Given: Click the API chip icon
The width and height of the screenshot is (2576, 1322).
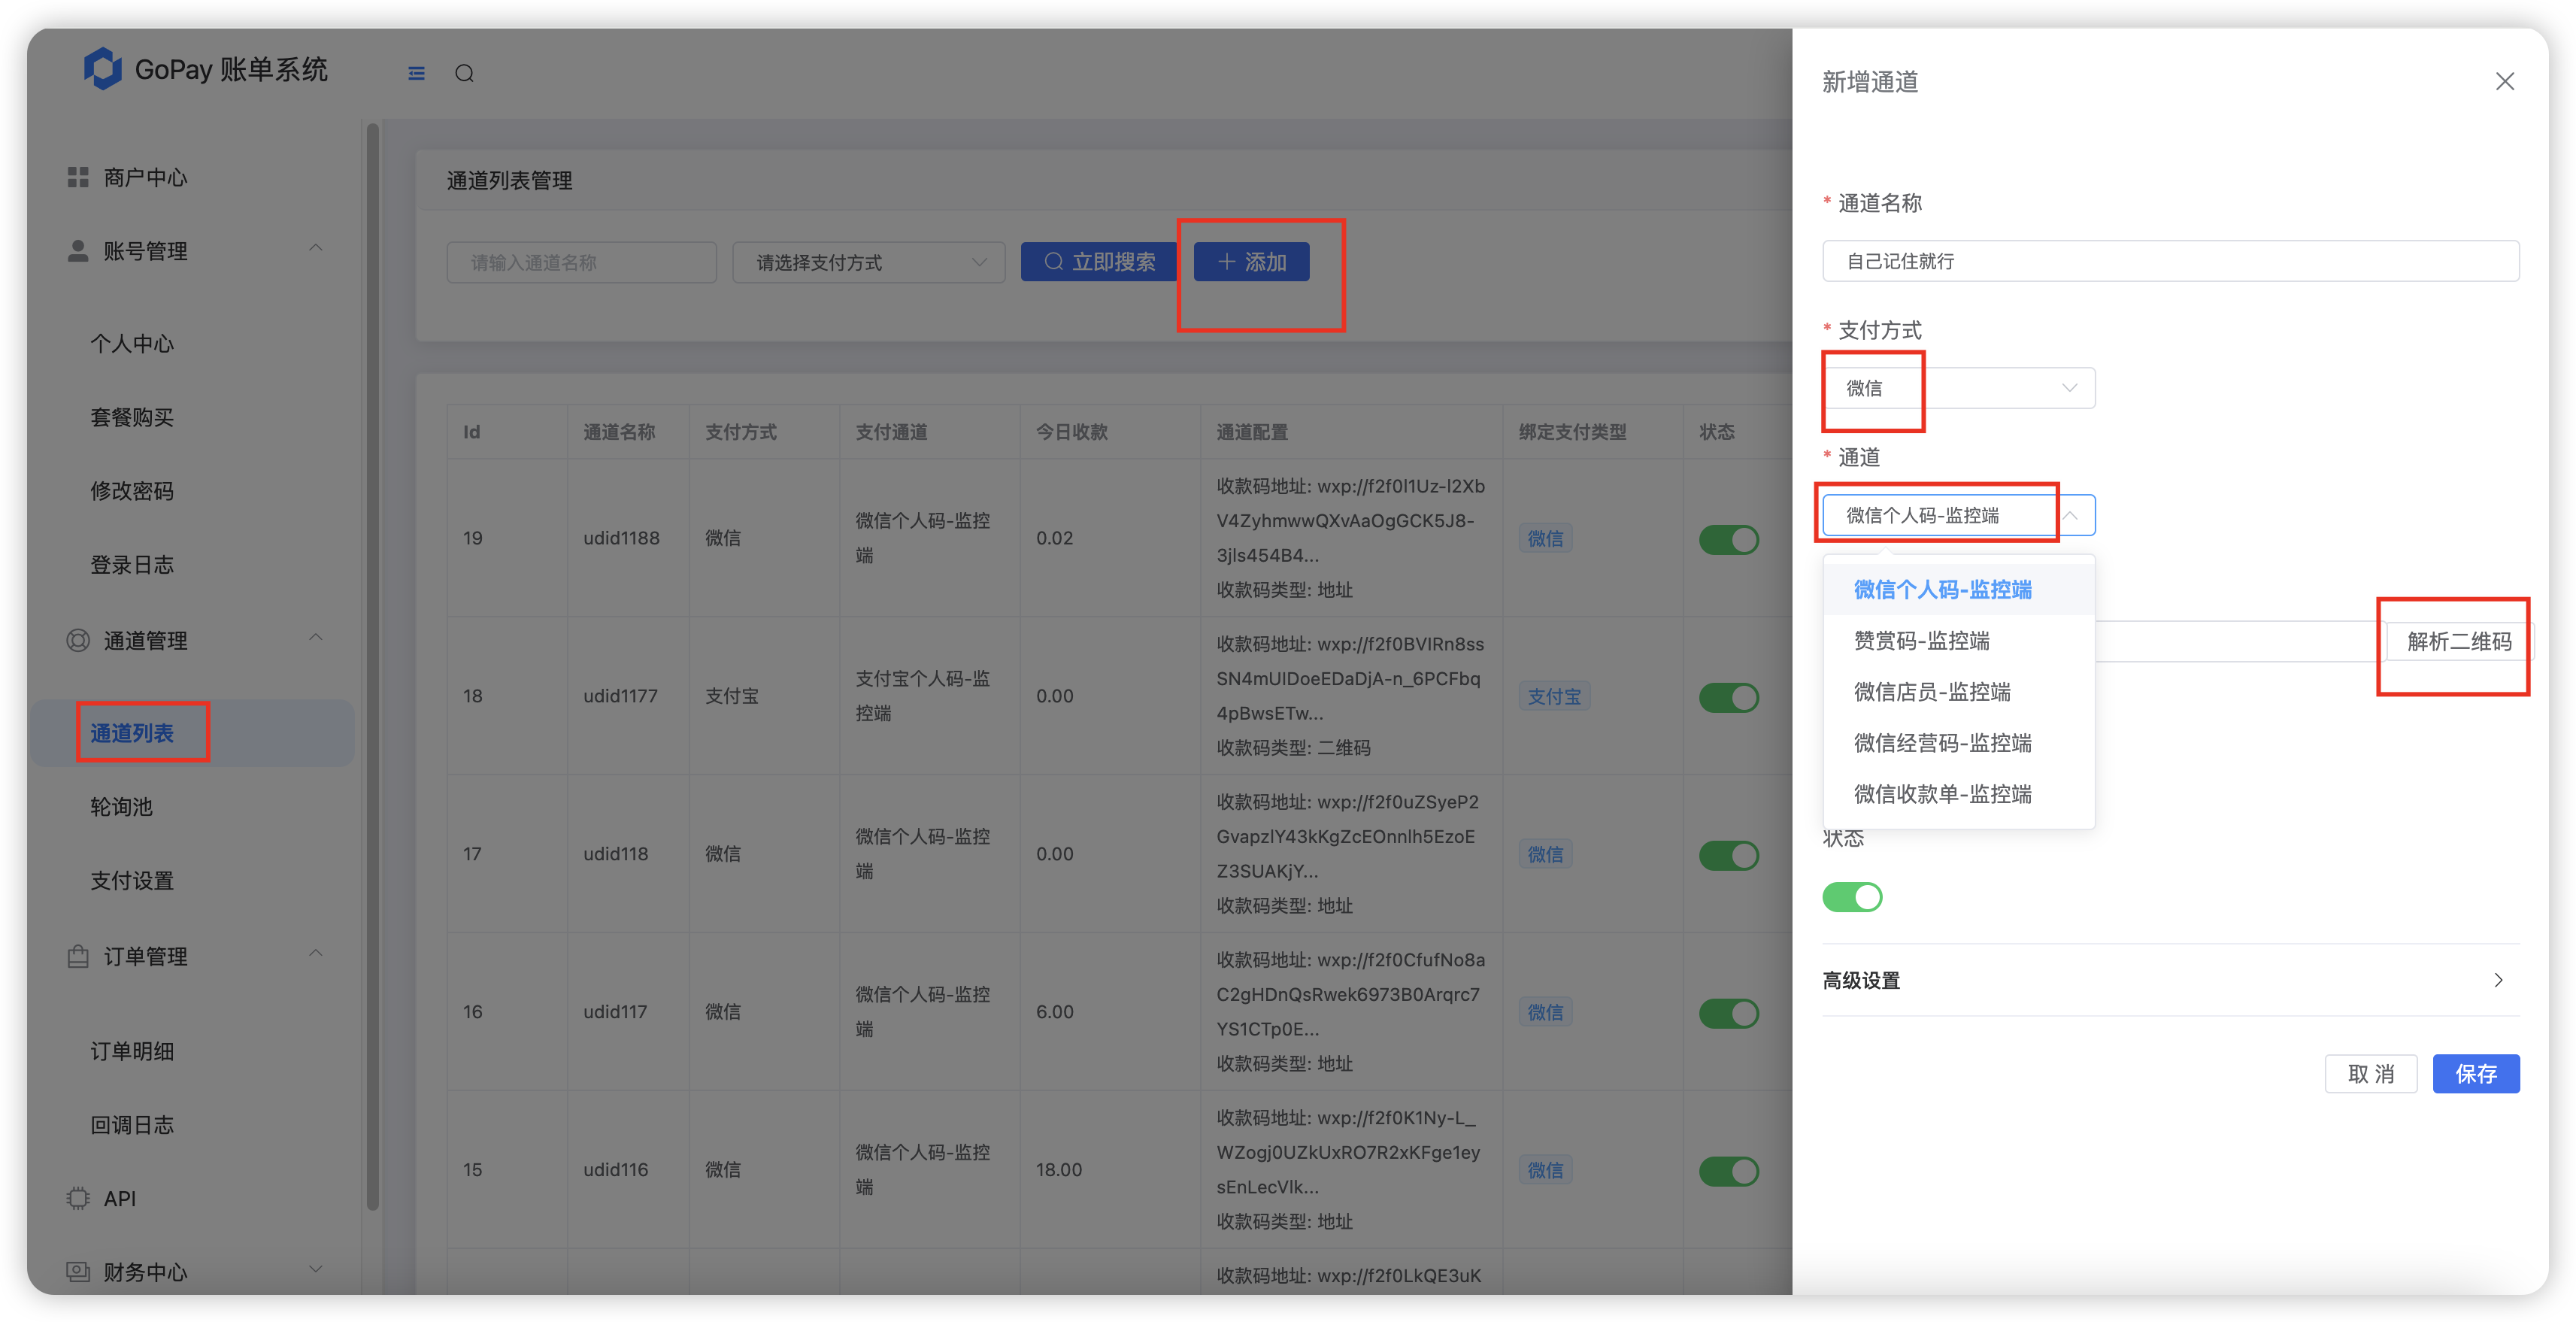Looking at the screenshot, I should (x=77, y=1197).
